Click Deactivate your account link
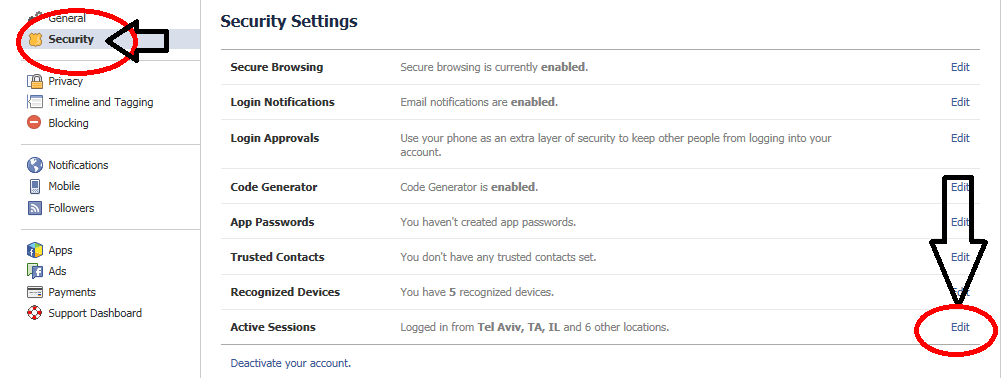The height and width of the screenshot is (378, 1004). (x=291, y=363)
